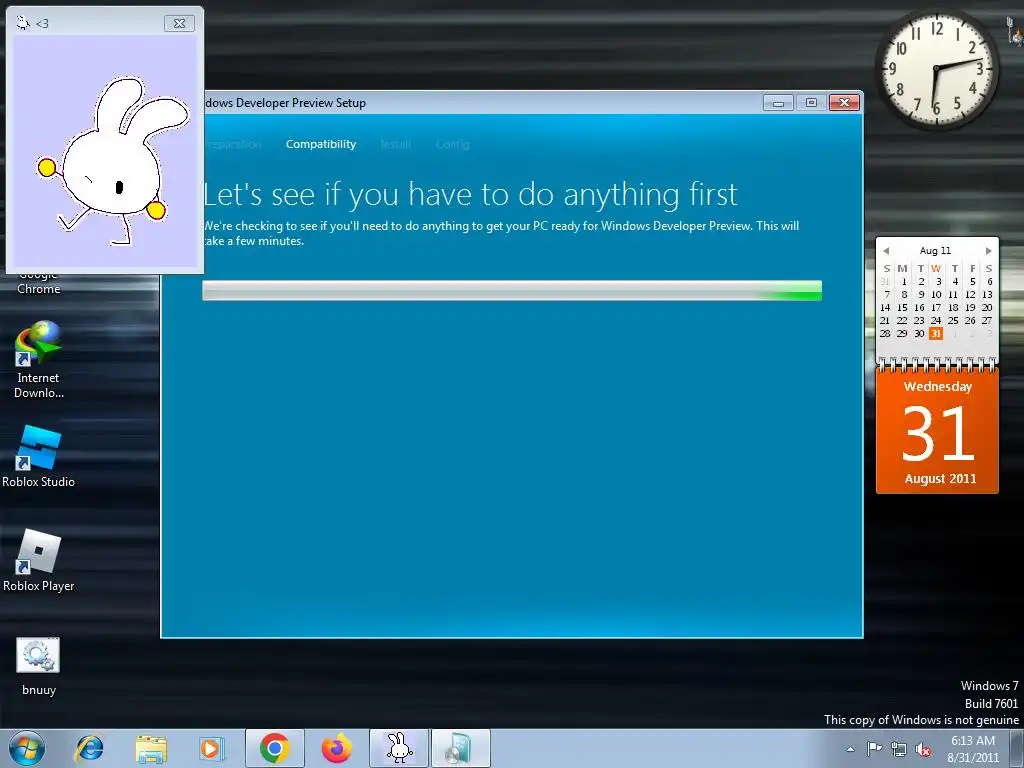Go to previous month in calendar gadget
This screenshot has width=1024, height=768.
point(886,251)
